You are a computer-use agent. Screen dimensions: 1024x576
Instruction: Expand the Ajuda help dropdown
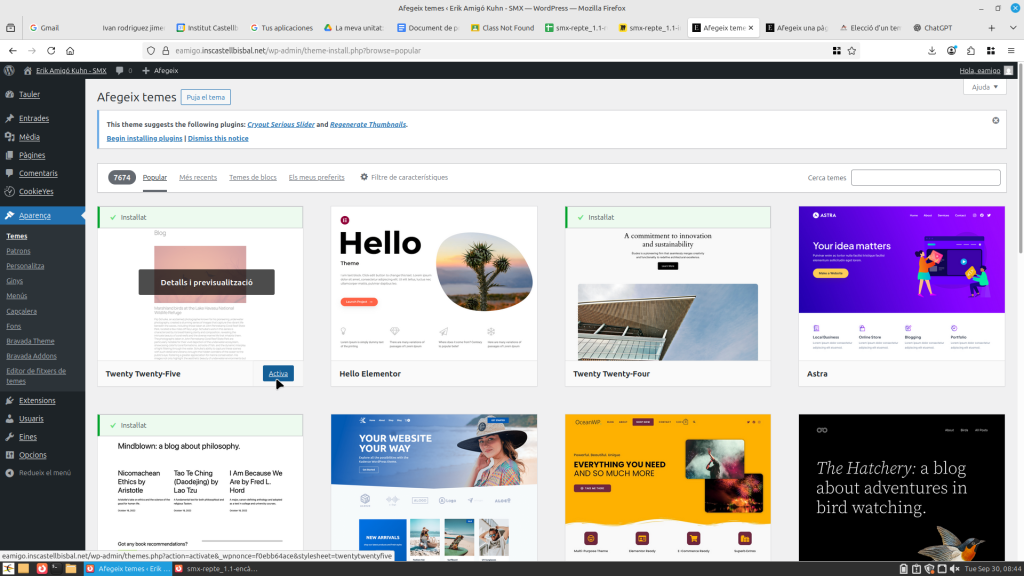tap(984, 87)
